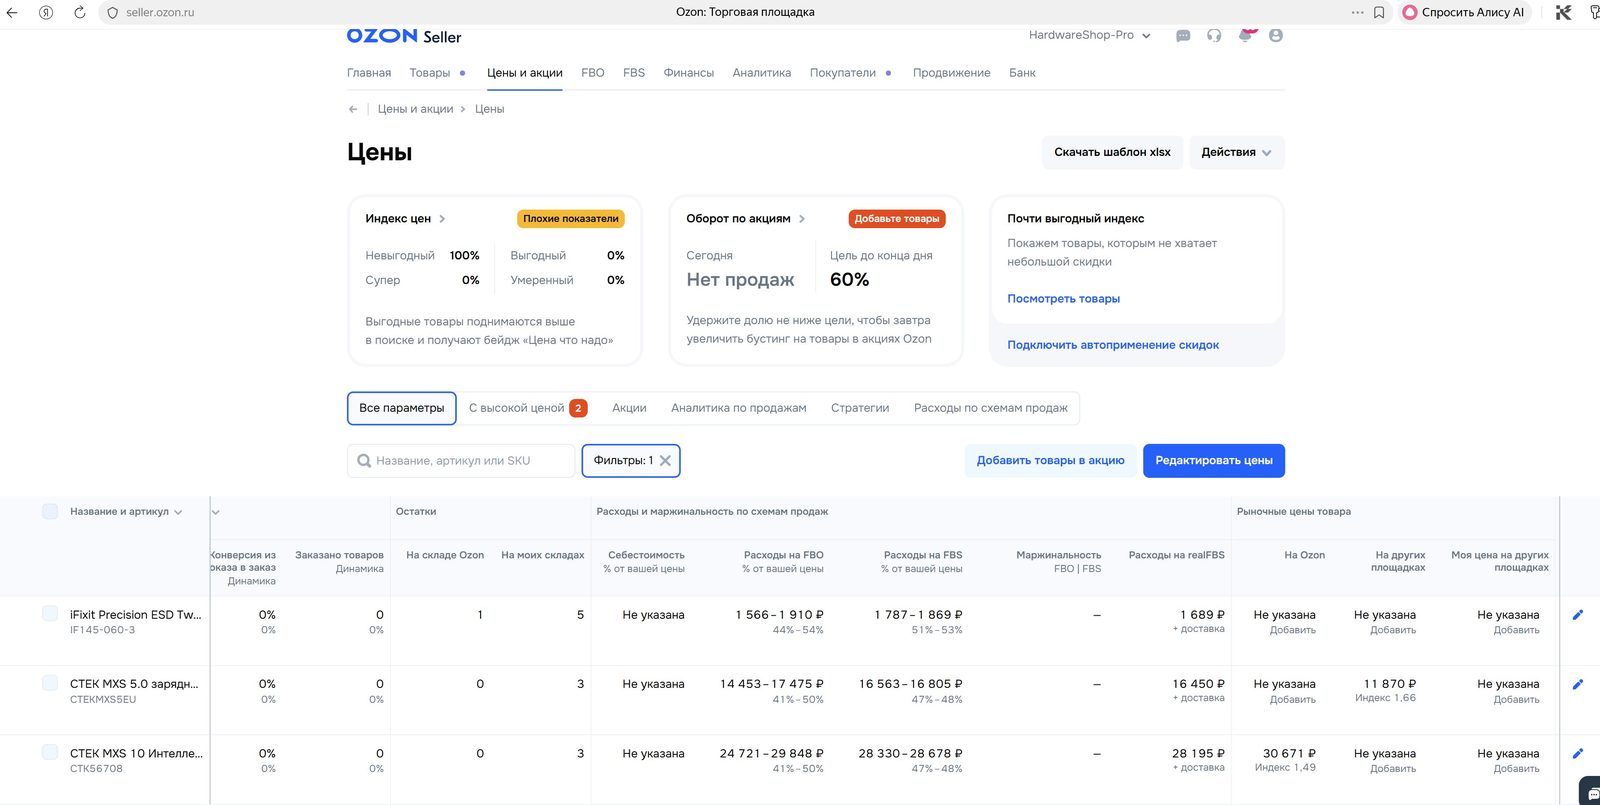
Task: Open the user profile avatar icon
Action: (1276, 35)
